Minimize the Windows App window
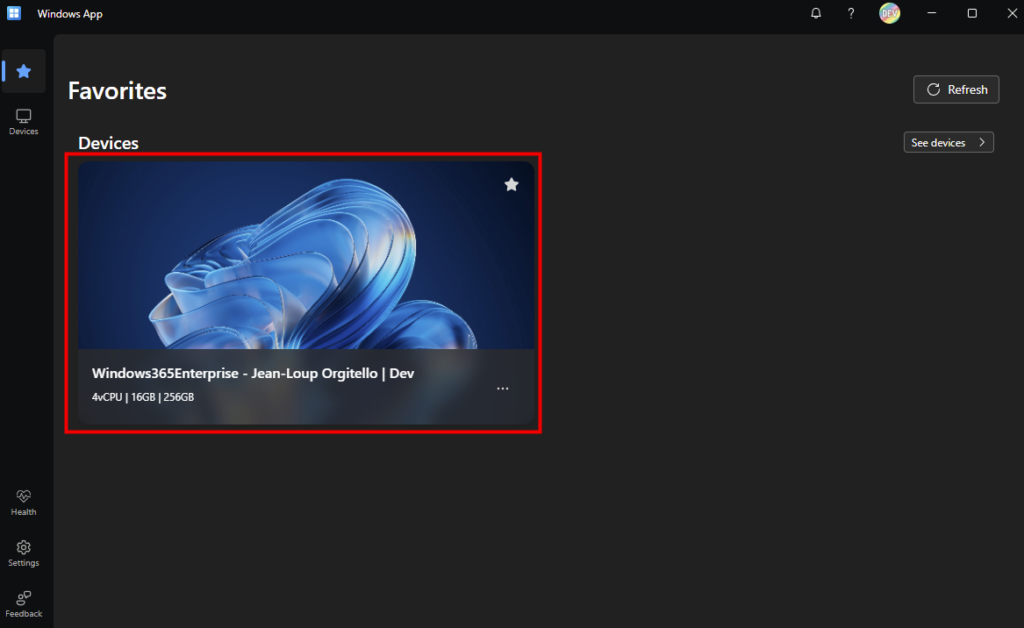This screenshot has height=628, width=1024. pyautogui.click(x=931, y=14)
